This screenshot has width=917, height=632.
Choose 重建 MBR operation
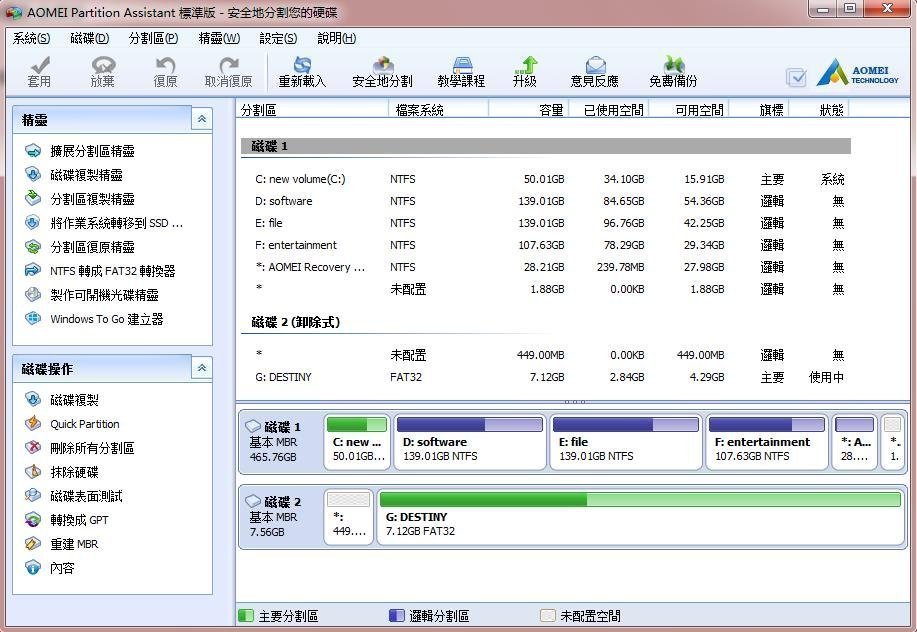point(62,544)
